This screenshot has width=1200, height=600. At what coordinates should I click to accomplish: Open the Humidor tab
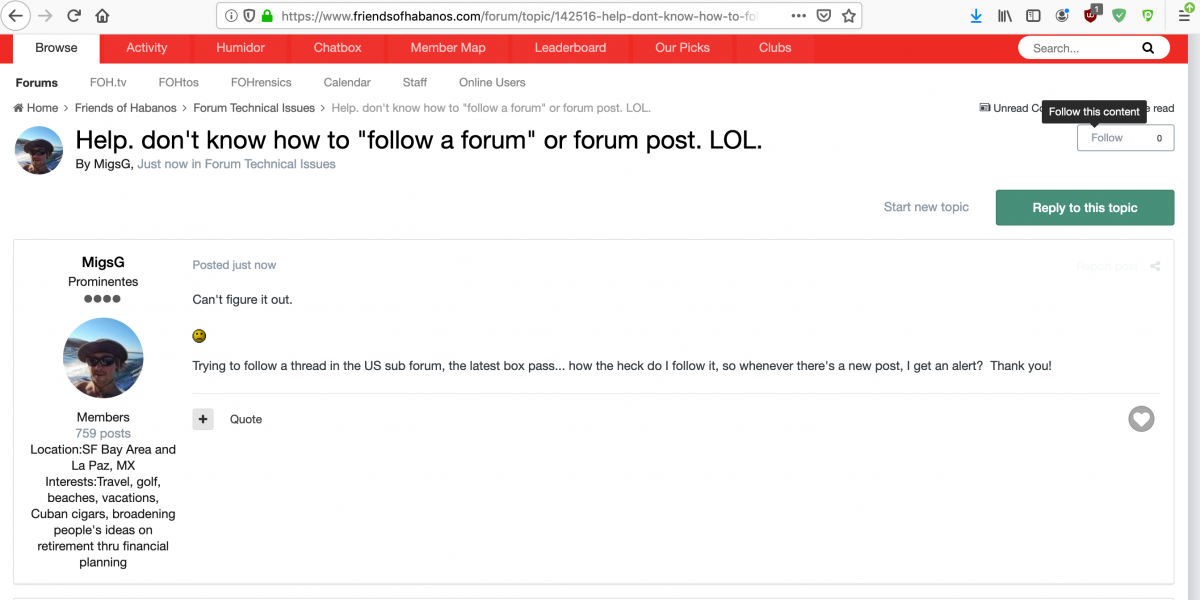pyautogui.click(x=241, y=48)
